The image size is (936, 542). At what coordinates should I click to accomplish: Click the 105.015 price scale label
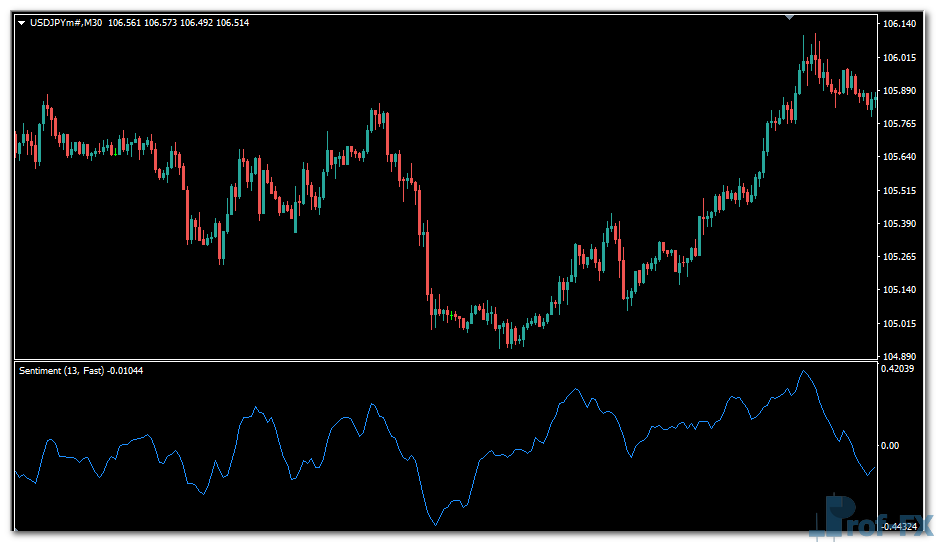[901, 324]
